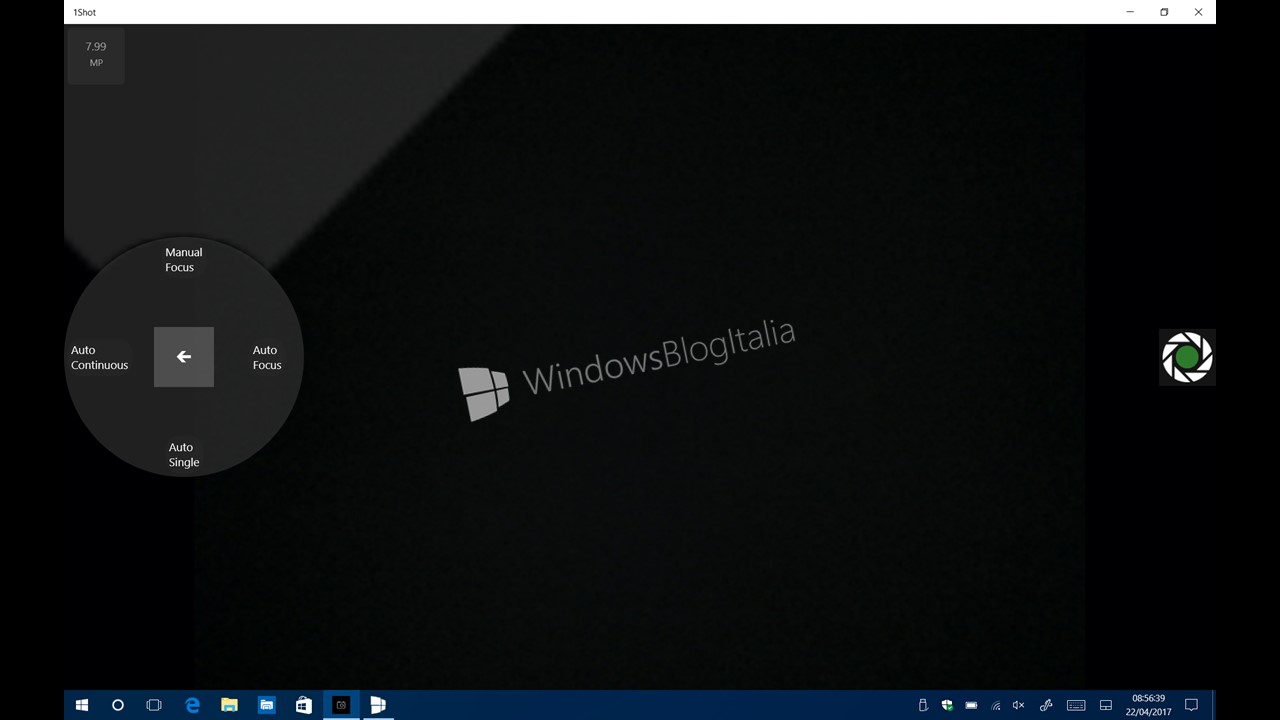Select Manual Focus in the radial menu
Viewport: 1280px width, 720px height.
point(183,260)
